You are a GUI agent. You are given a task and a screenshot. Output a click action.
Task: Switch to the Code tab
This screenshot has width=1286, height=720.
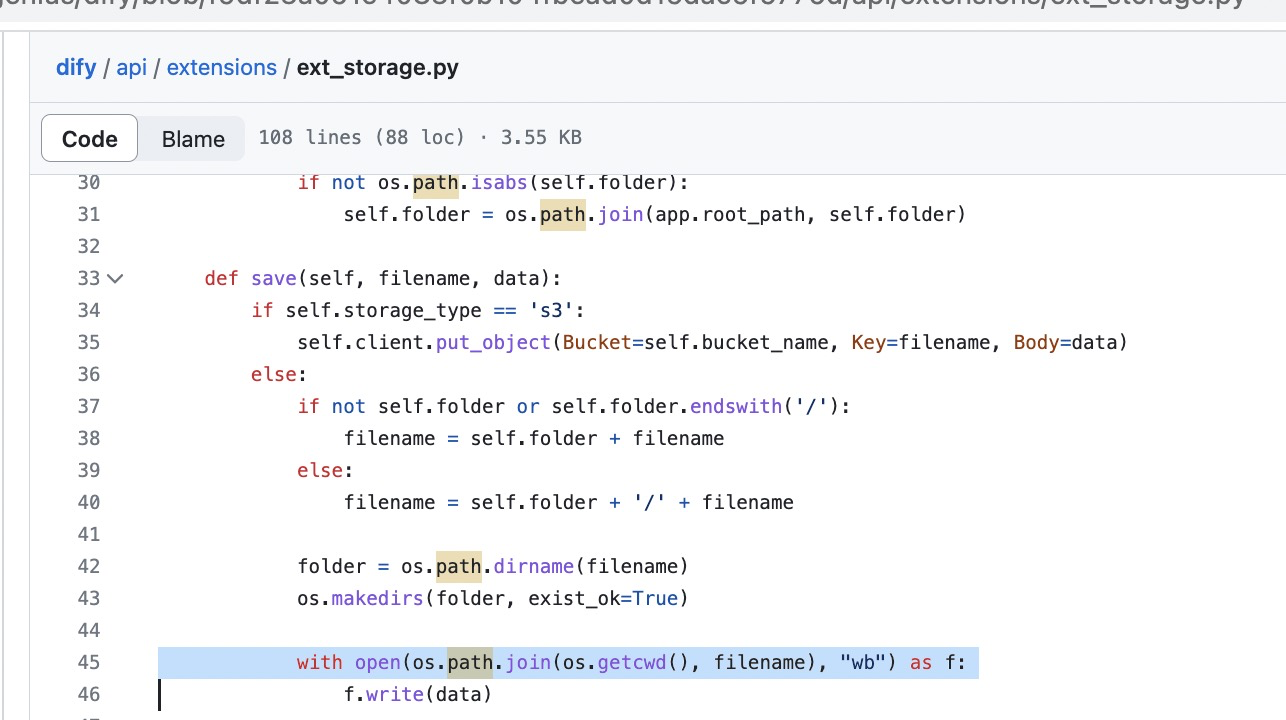(x=89, y=138)
